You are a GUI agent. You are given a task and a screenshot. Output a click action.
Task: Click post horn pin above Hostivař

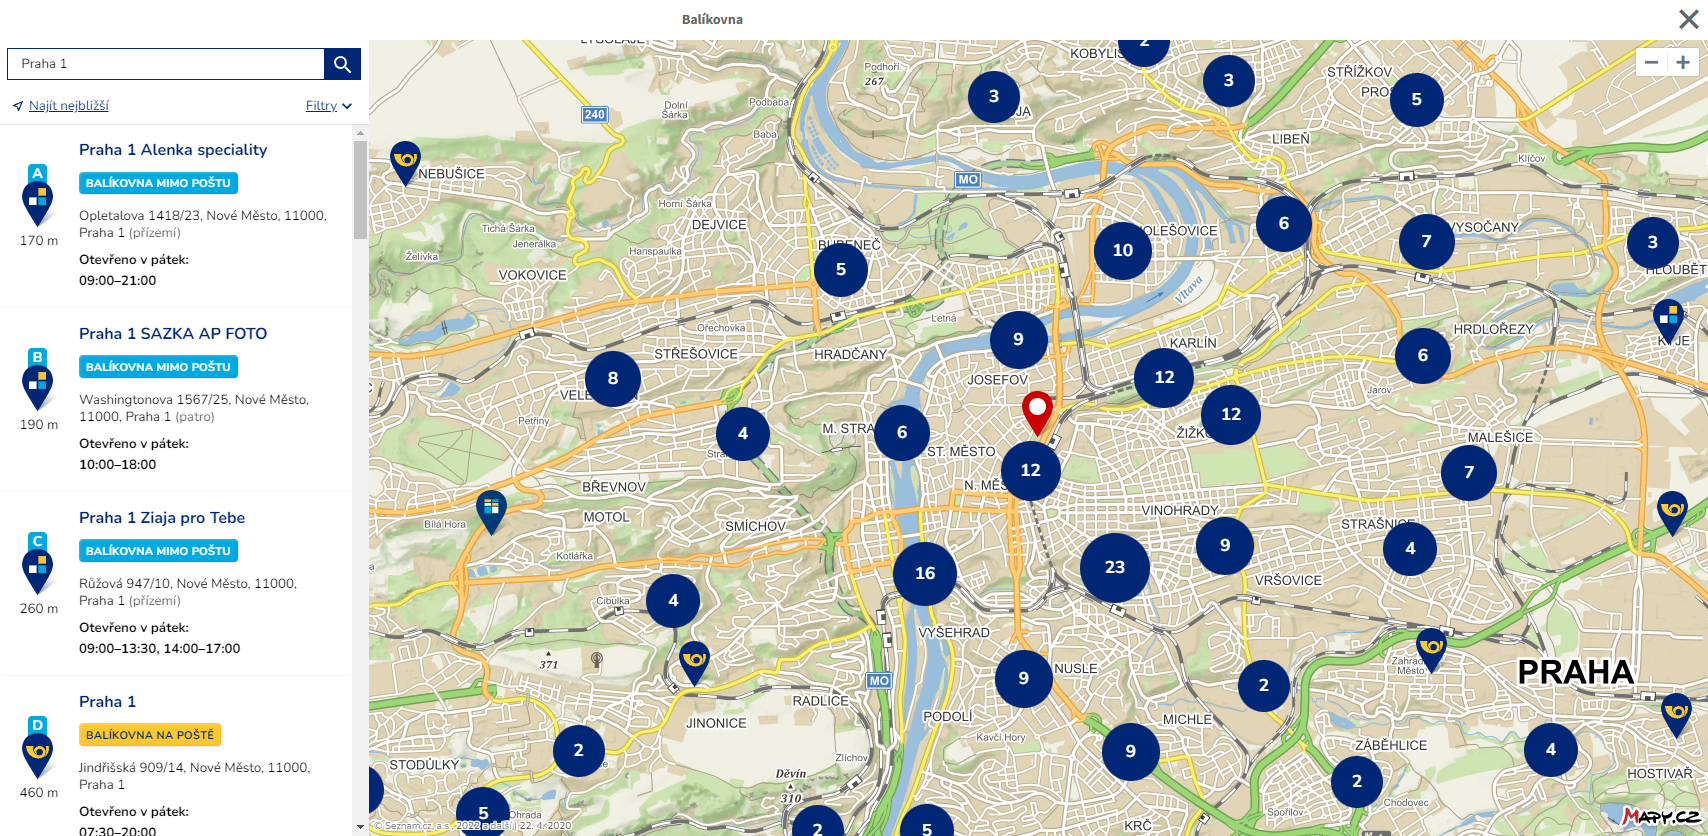click(1676, 715)
